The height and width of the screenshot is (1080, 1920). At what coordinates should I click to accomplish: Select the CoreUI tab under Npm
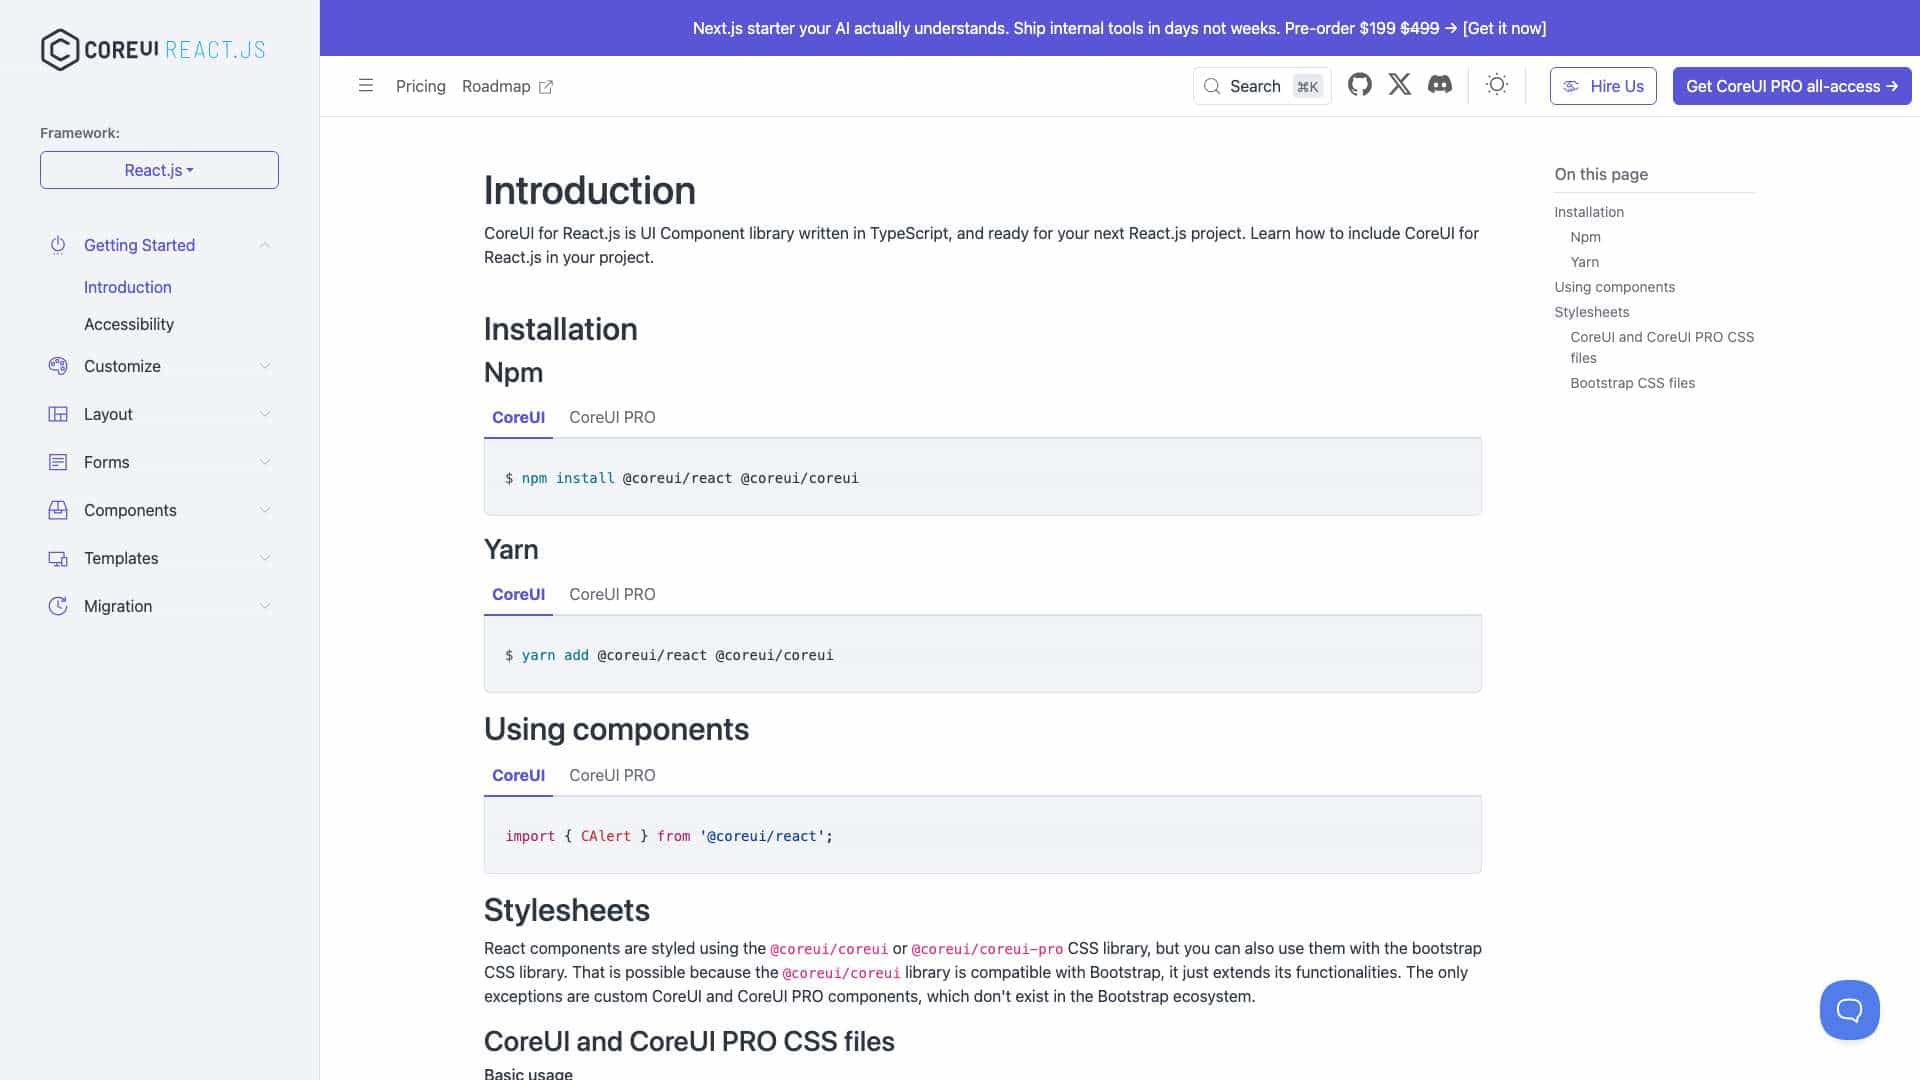(518, 417)
